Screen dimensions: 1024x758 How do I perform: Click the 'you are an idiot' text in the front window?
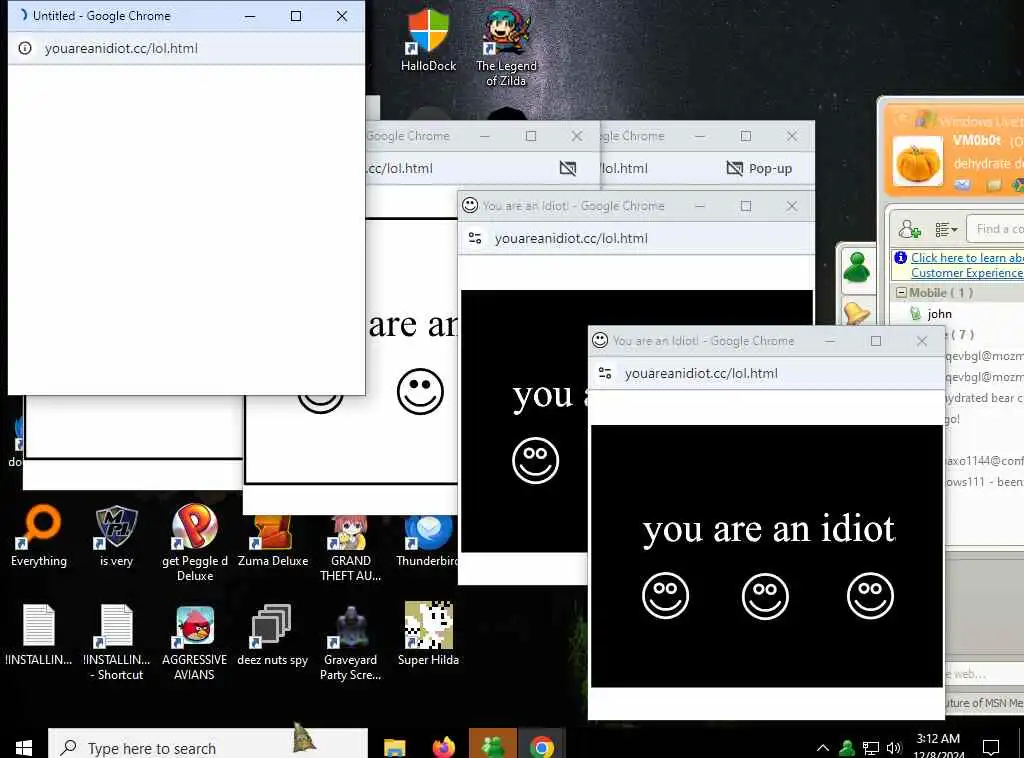tap(768, 529)
